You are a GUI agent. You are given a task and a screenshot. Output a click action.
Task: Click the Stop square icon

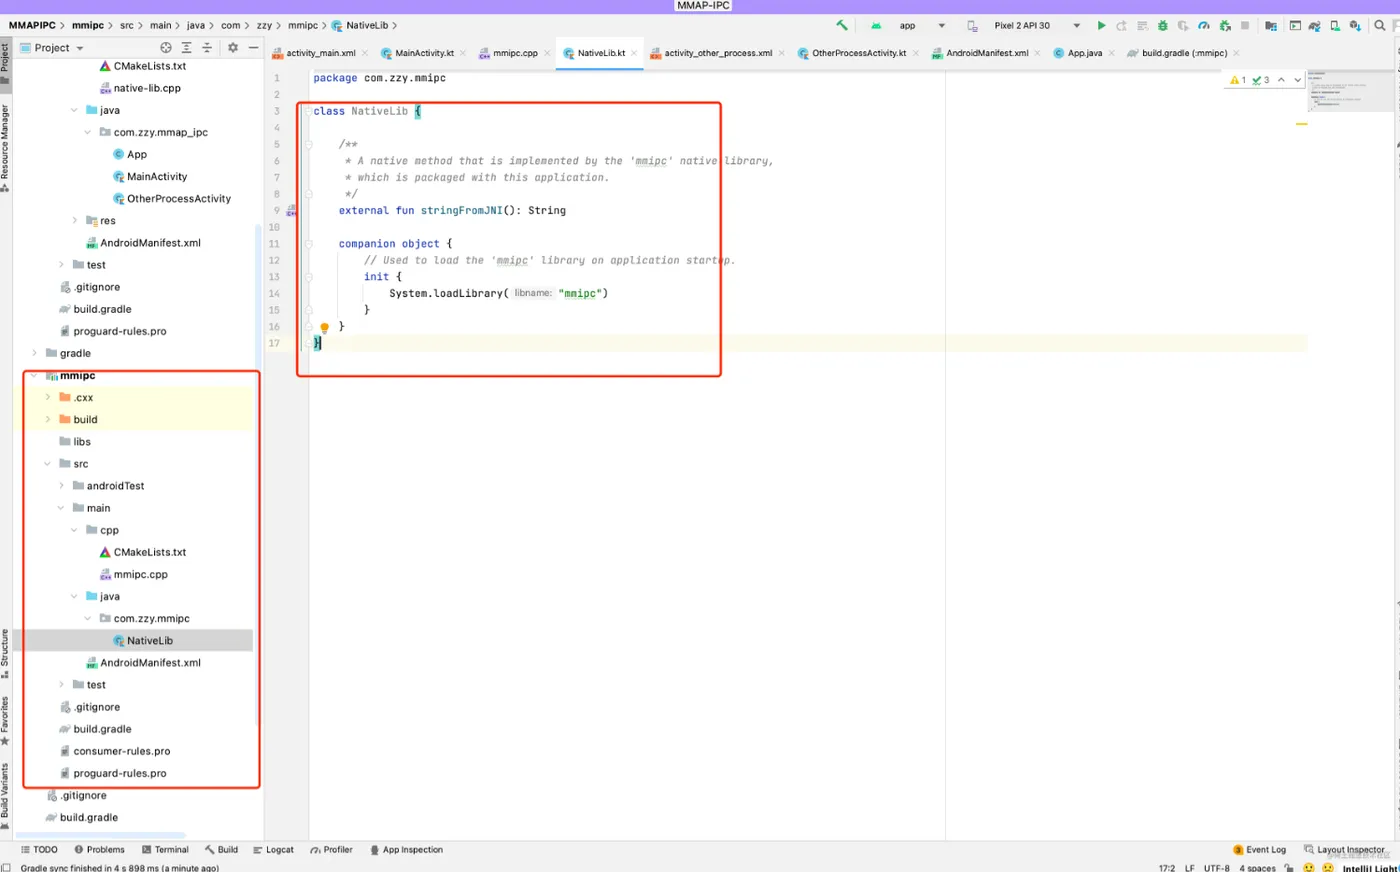[x=1245, y=25]
